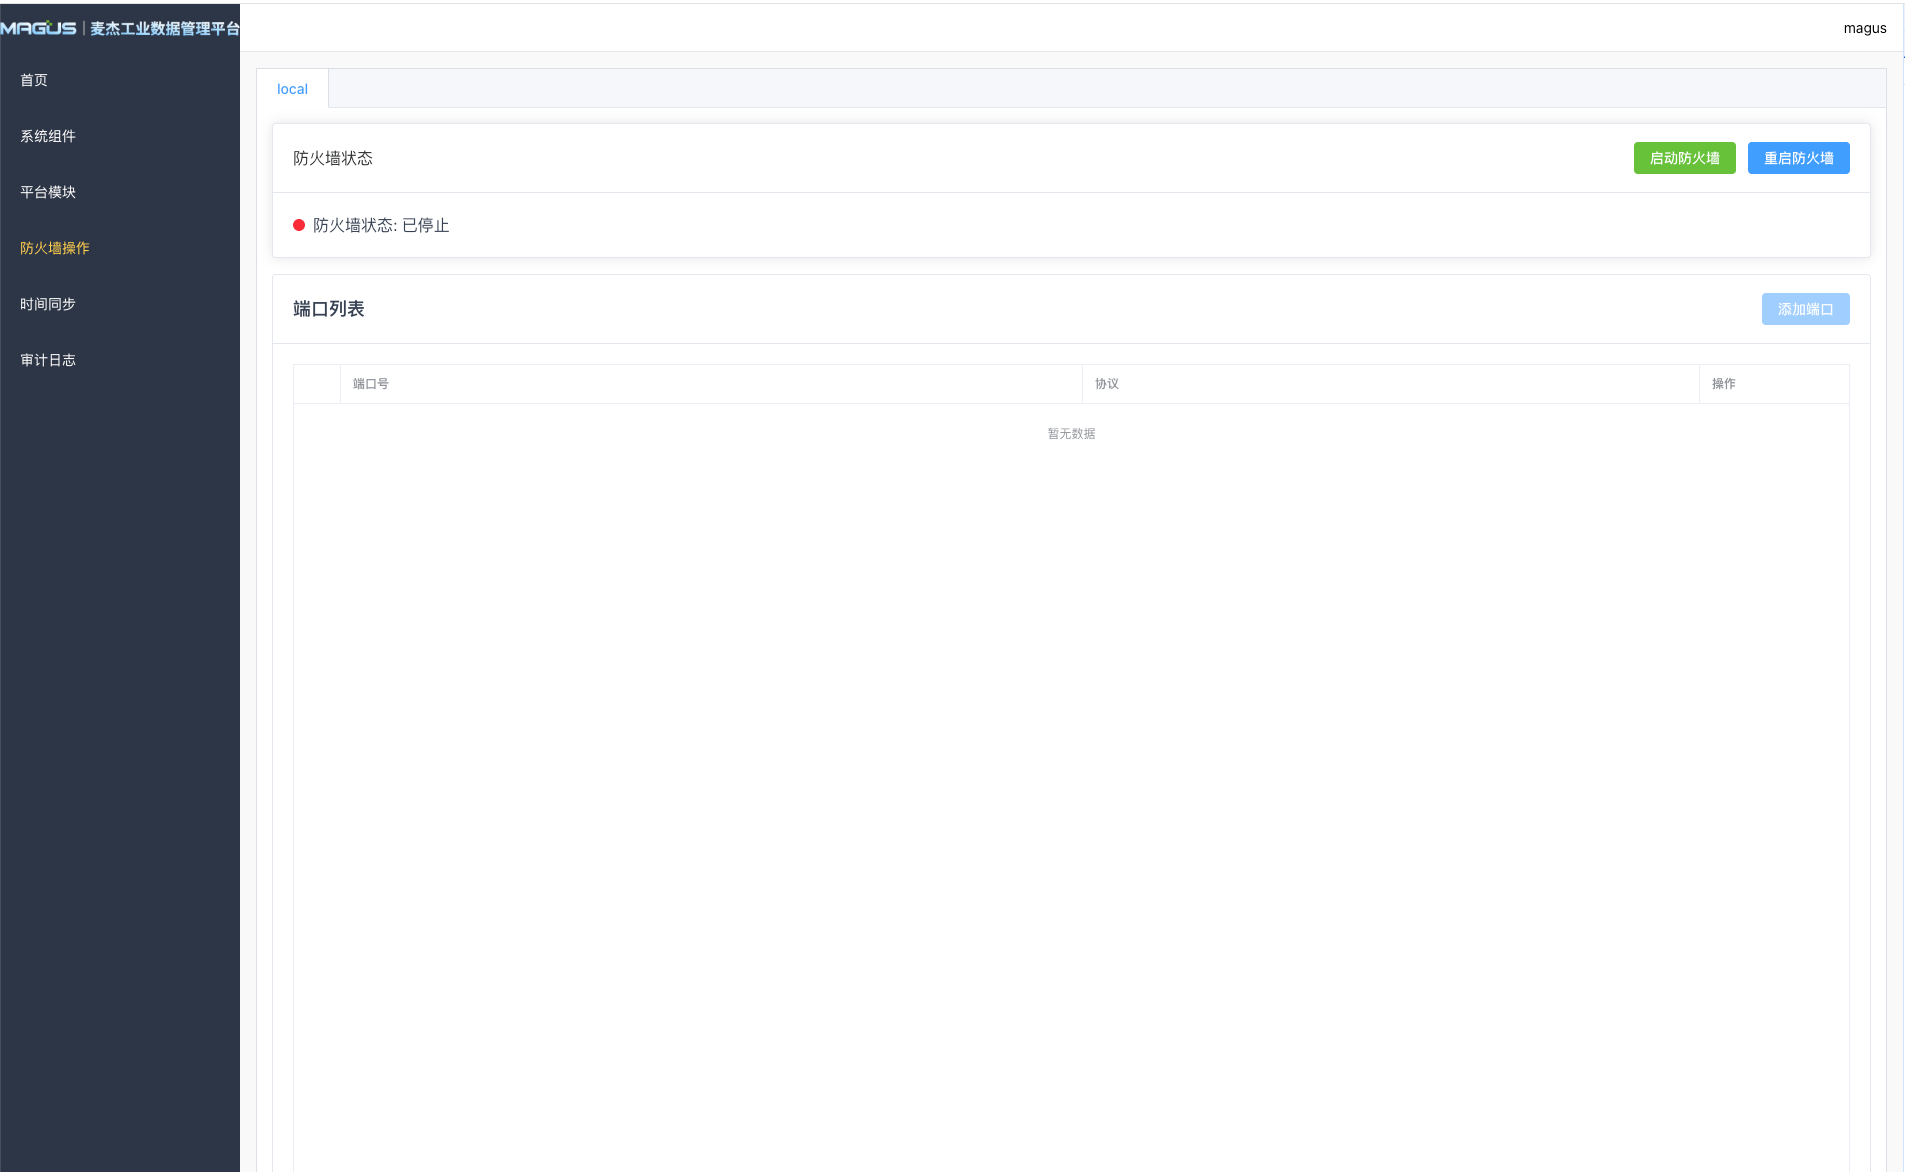Click the MAGUS logo in the header
Screen dimensions: 1905x1172
point(40,28)
